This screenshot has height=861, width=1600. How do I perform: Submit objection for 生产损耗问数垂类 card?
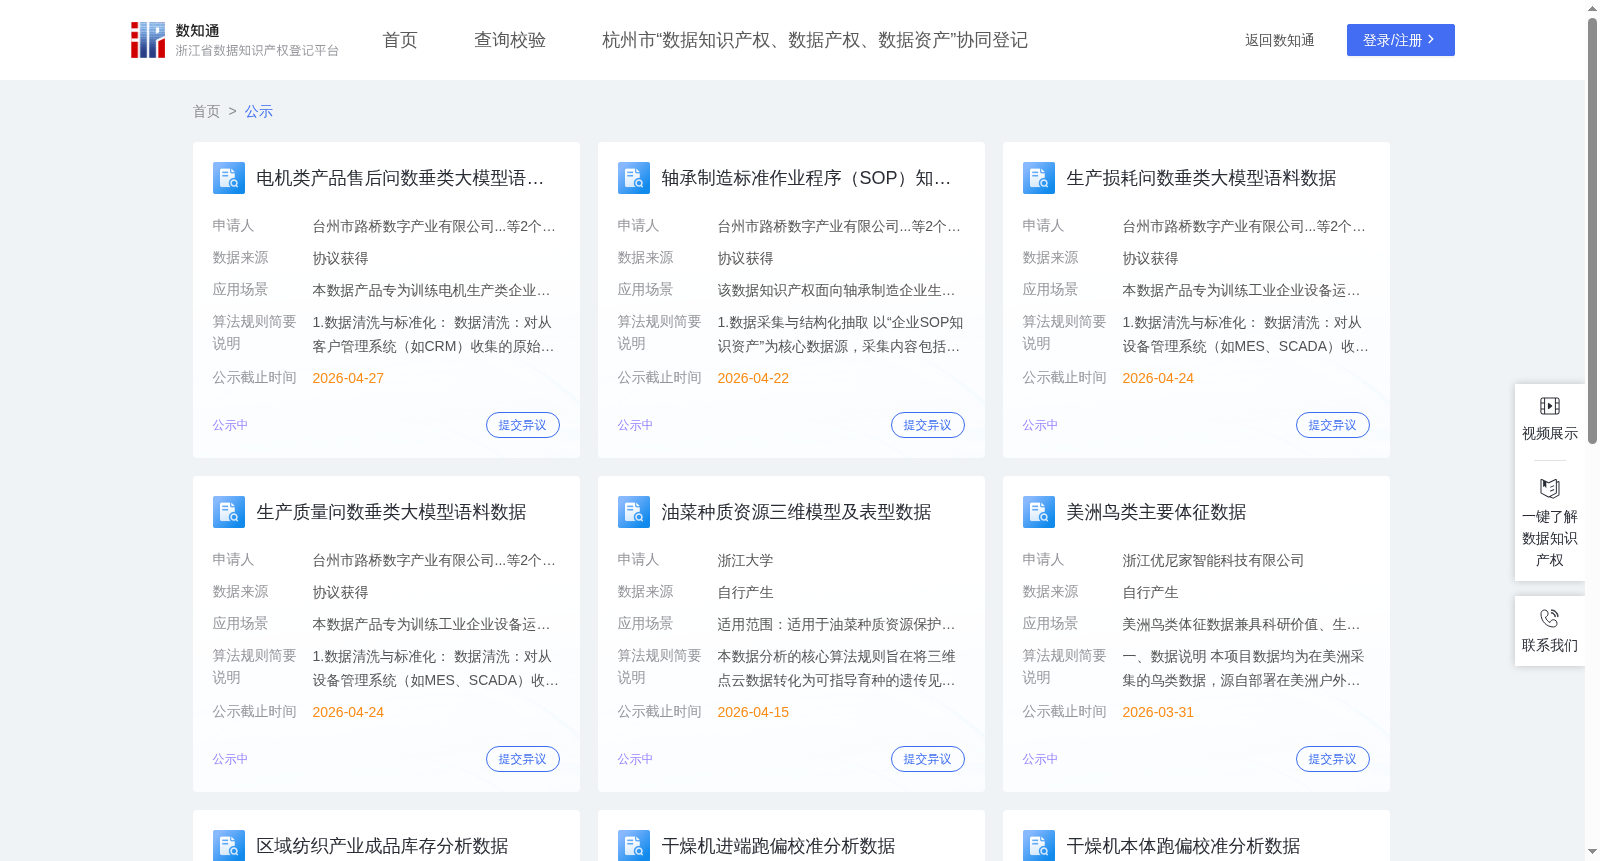point(1332,425)
